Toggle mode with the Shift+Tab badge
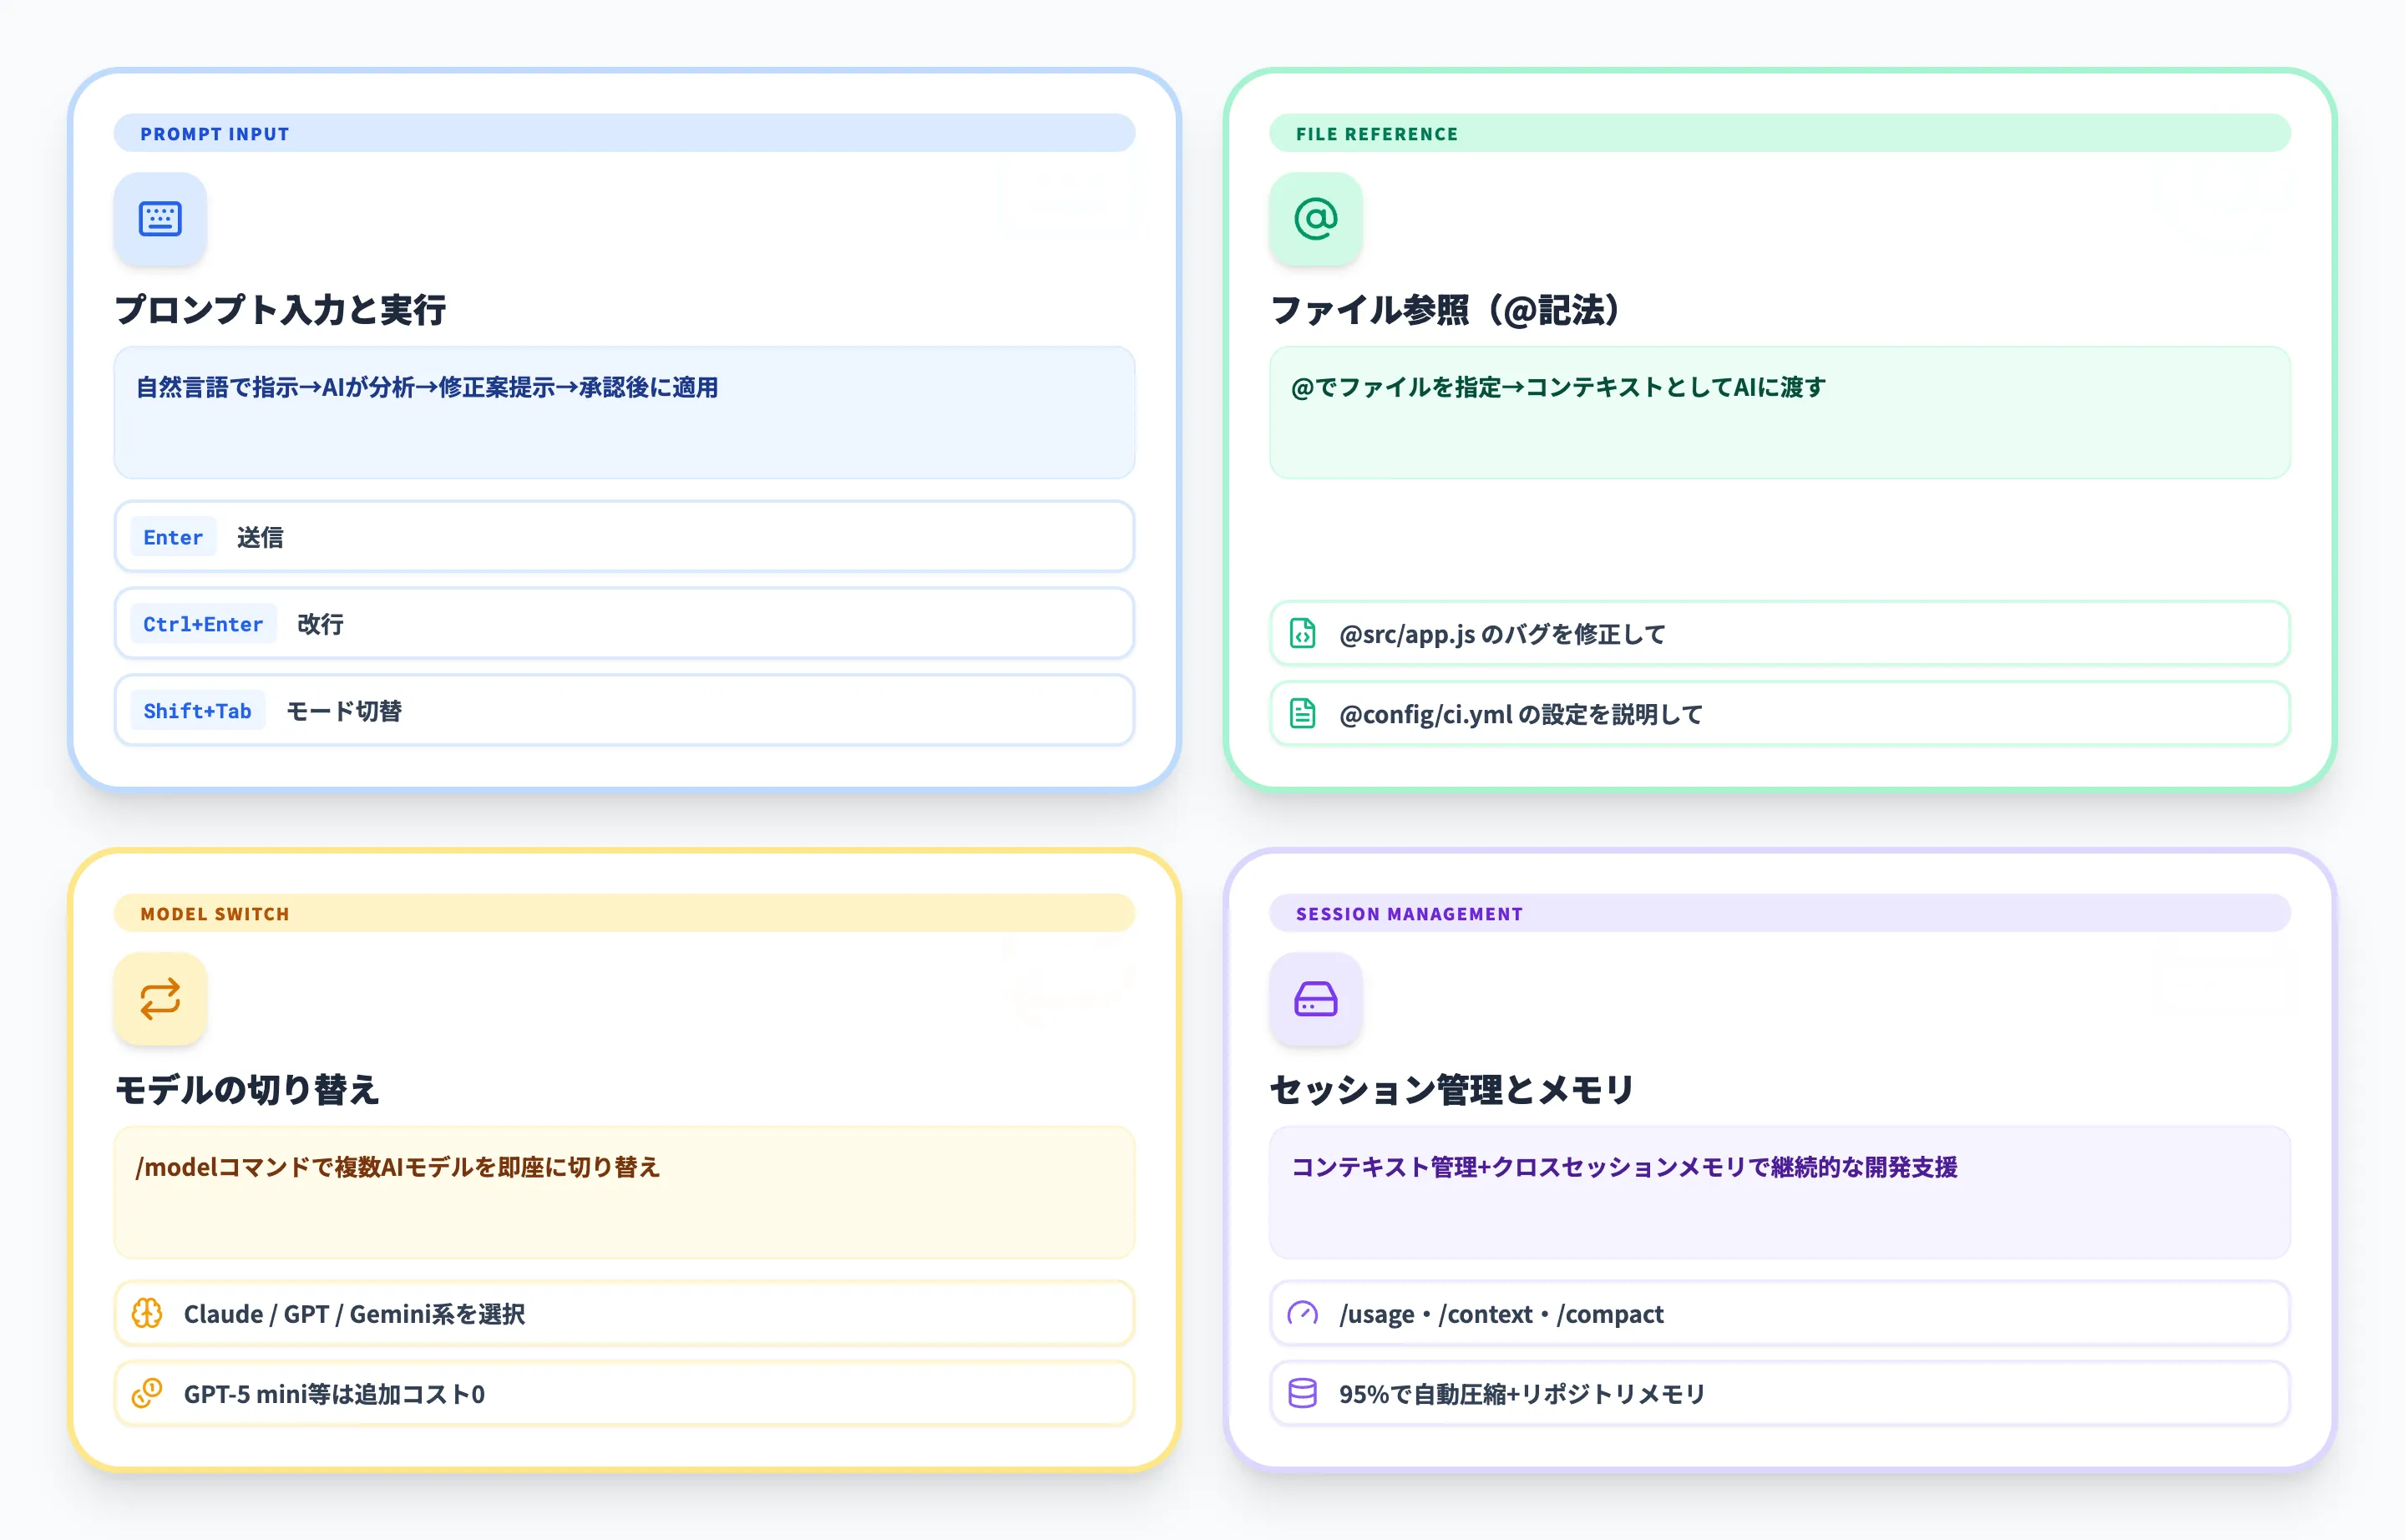The height and width of the screenshot is (1540, 2405). coord(198,710)
